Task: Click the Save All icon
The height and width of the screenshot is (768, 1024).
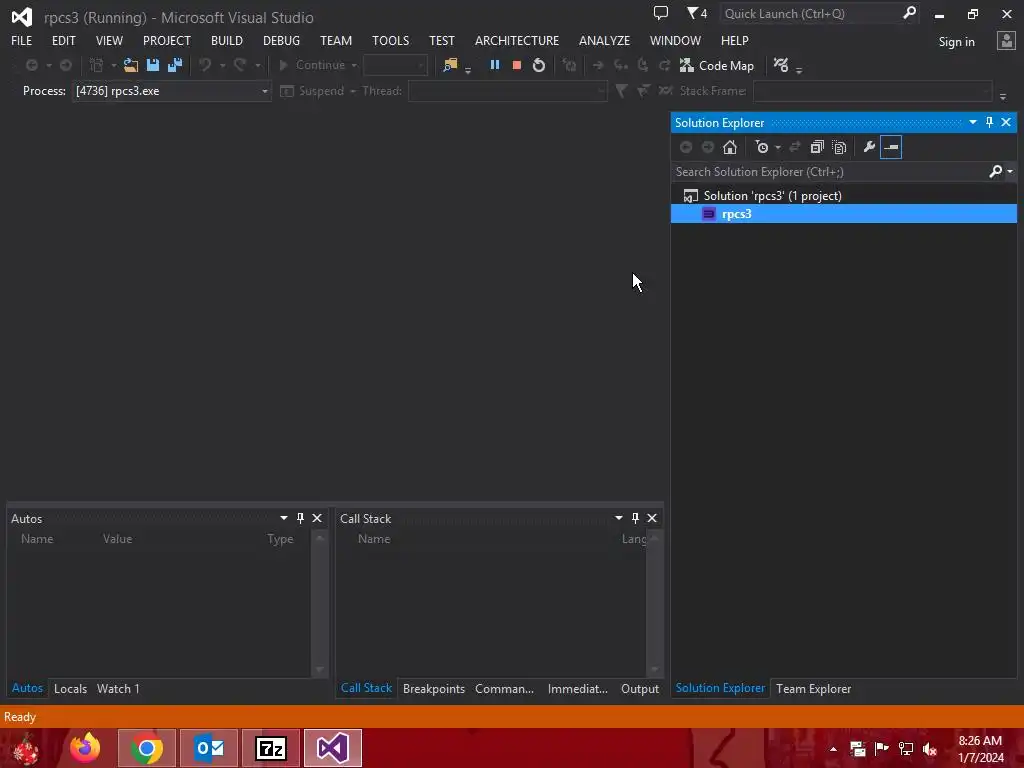Action: pyautogui.click(x=175, y=65)
